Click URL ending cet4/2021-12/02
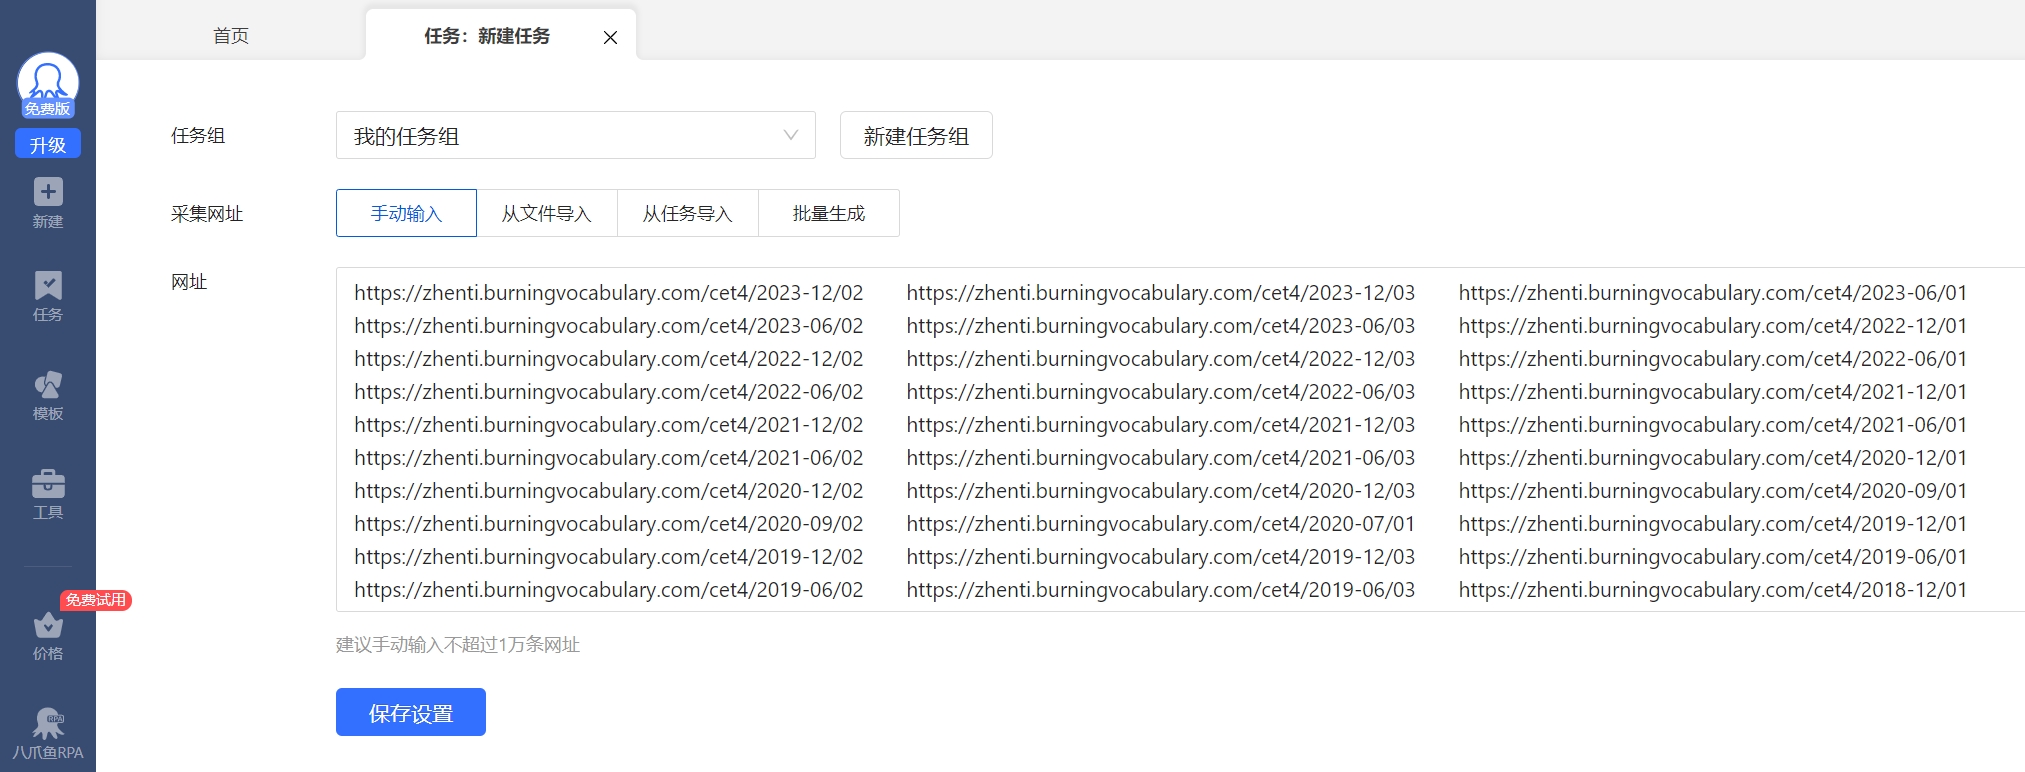This screenshot has height=772, width=2025. (x=609, y=425)
